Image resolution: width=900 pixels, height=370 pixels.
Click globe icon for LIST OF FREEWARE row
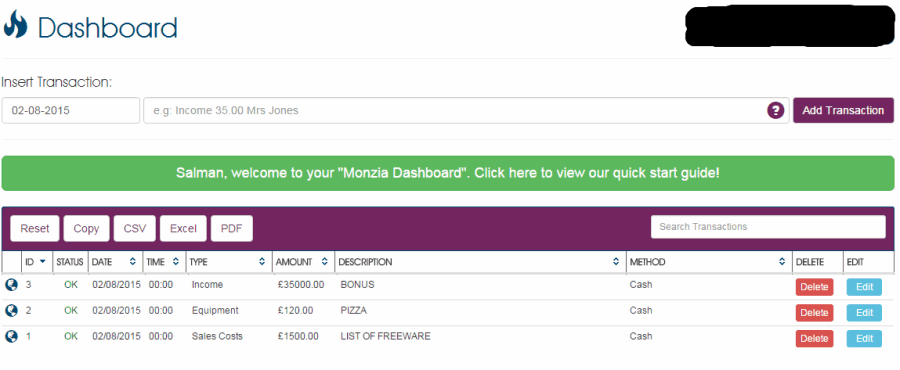(11, 336)
